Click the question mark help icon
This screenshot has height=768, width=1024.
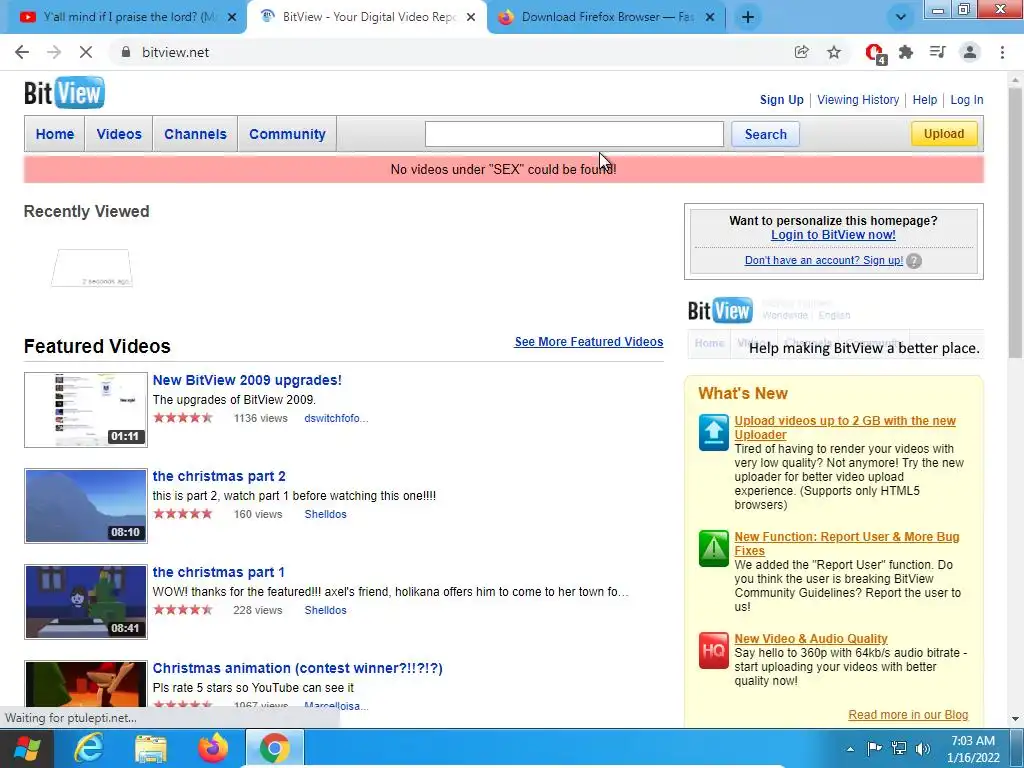(914, 261)
